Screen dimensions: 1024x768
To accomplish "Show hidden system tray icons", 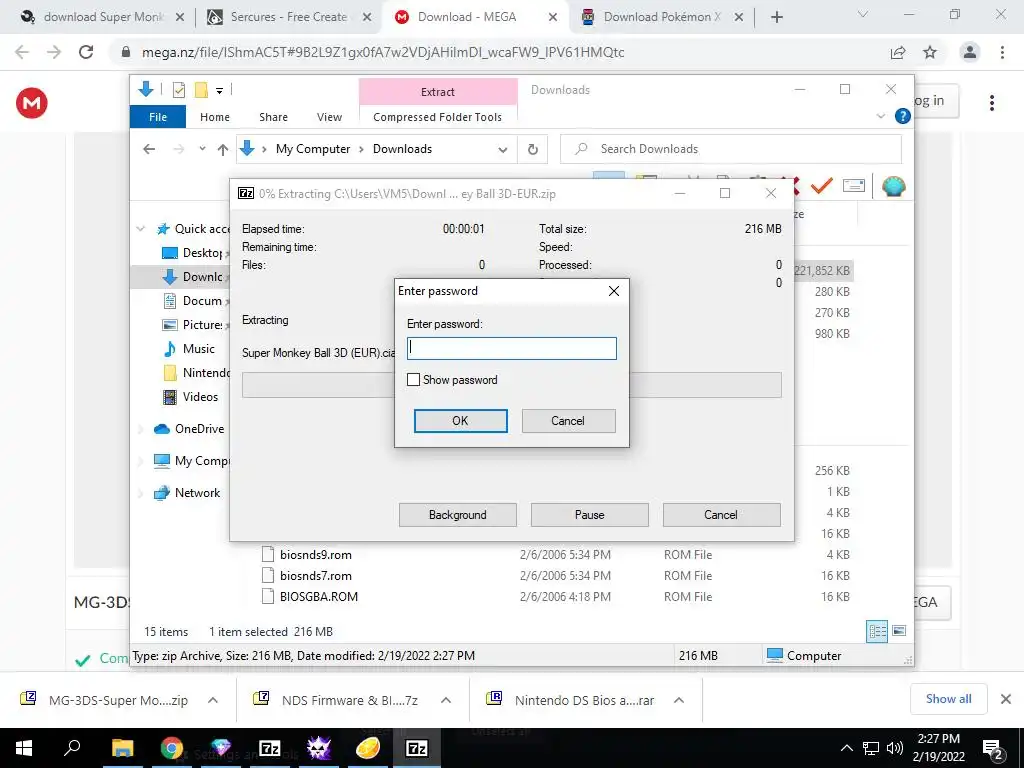I will coord(846,748).
